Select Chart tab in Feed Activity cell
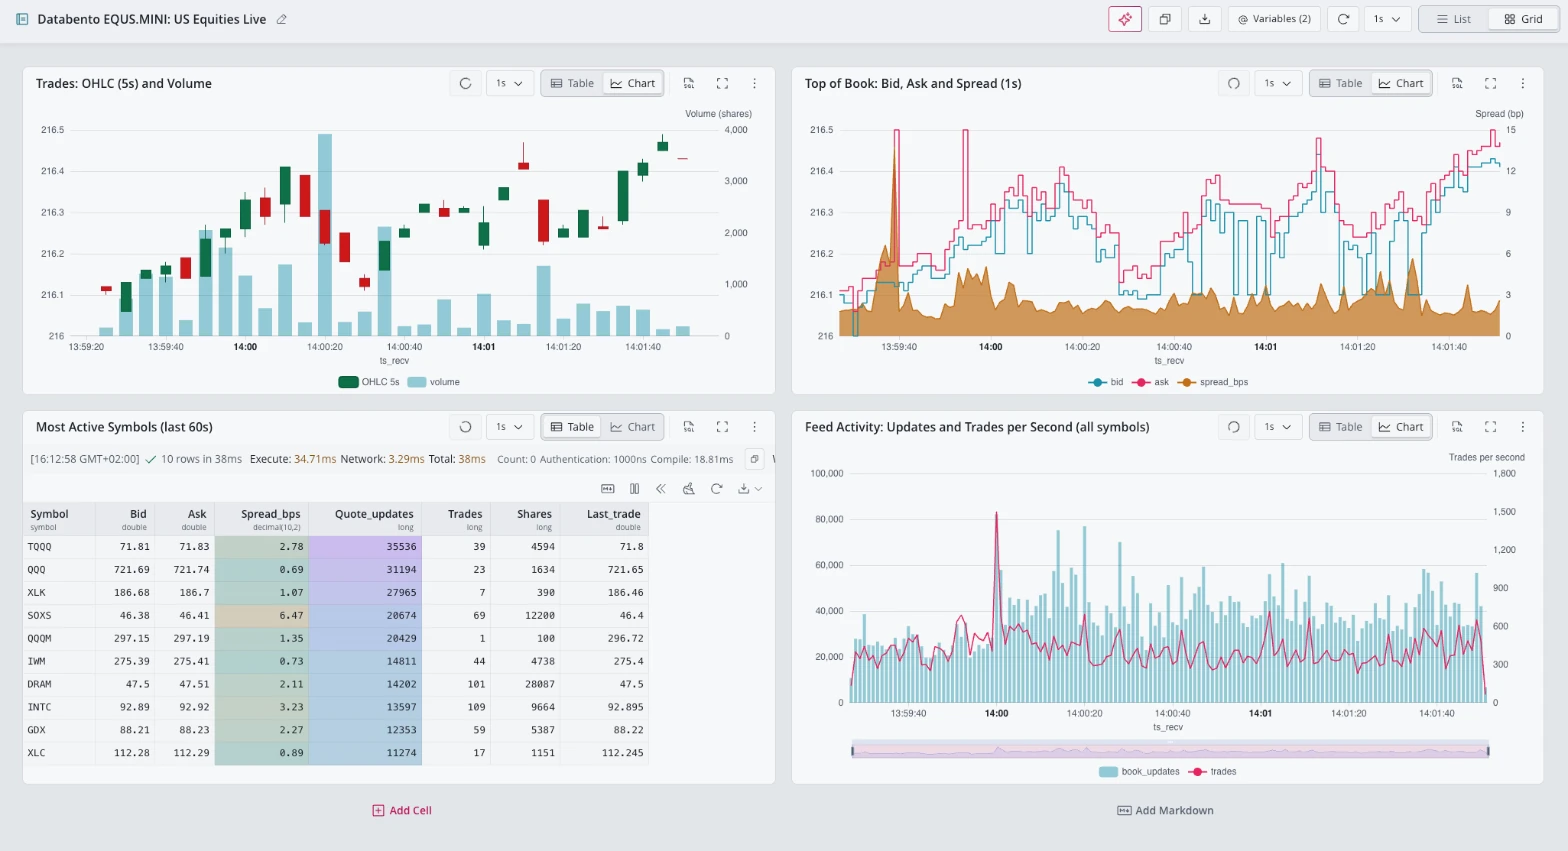The image size is (1568, 851). click(x=1401, y=427)
